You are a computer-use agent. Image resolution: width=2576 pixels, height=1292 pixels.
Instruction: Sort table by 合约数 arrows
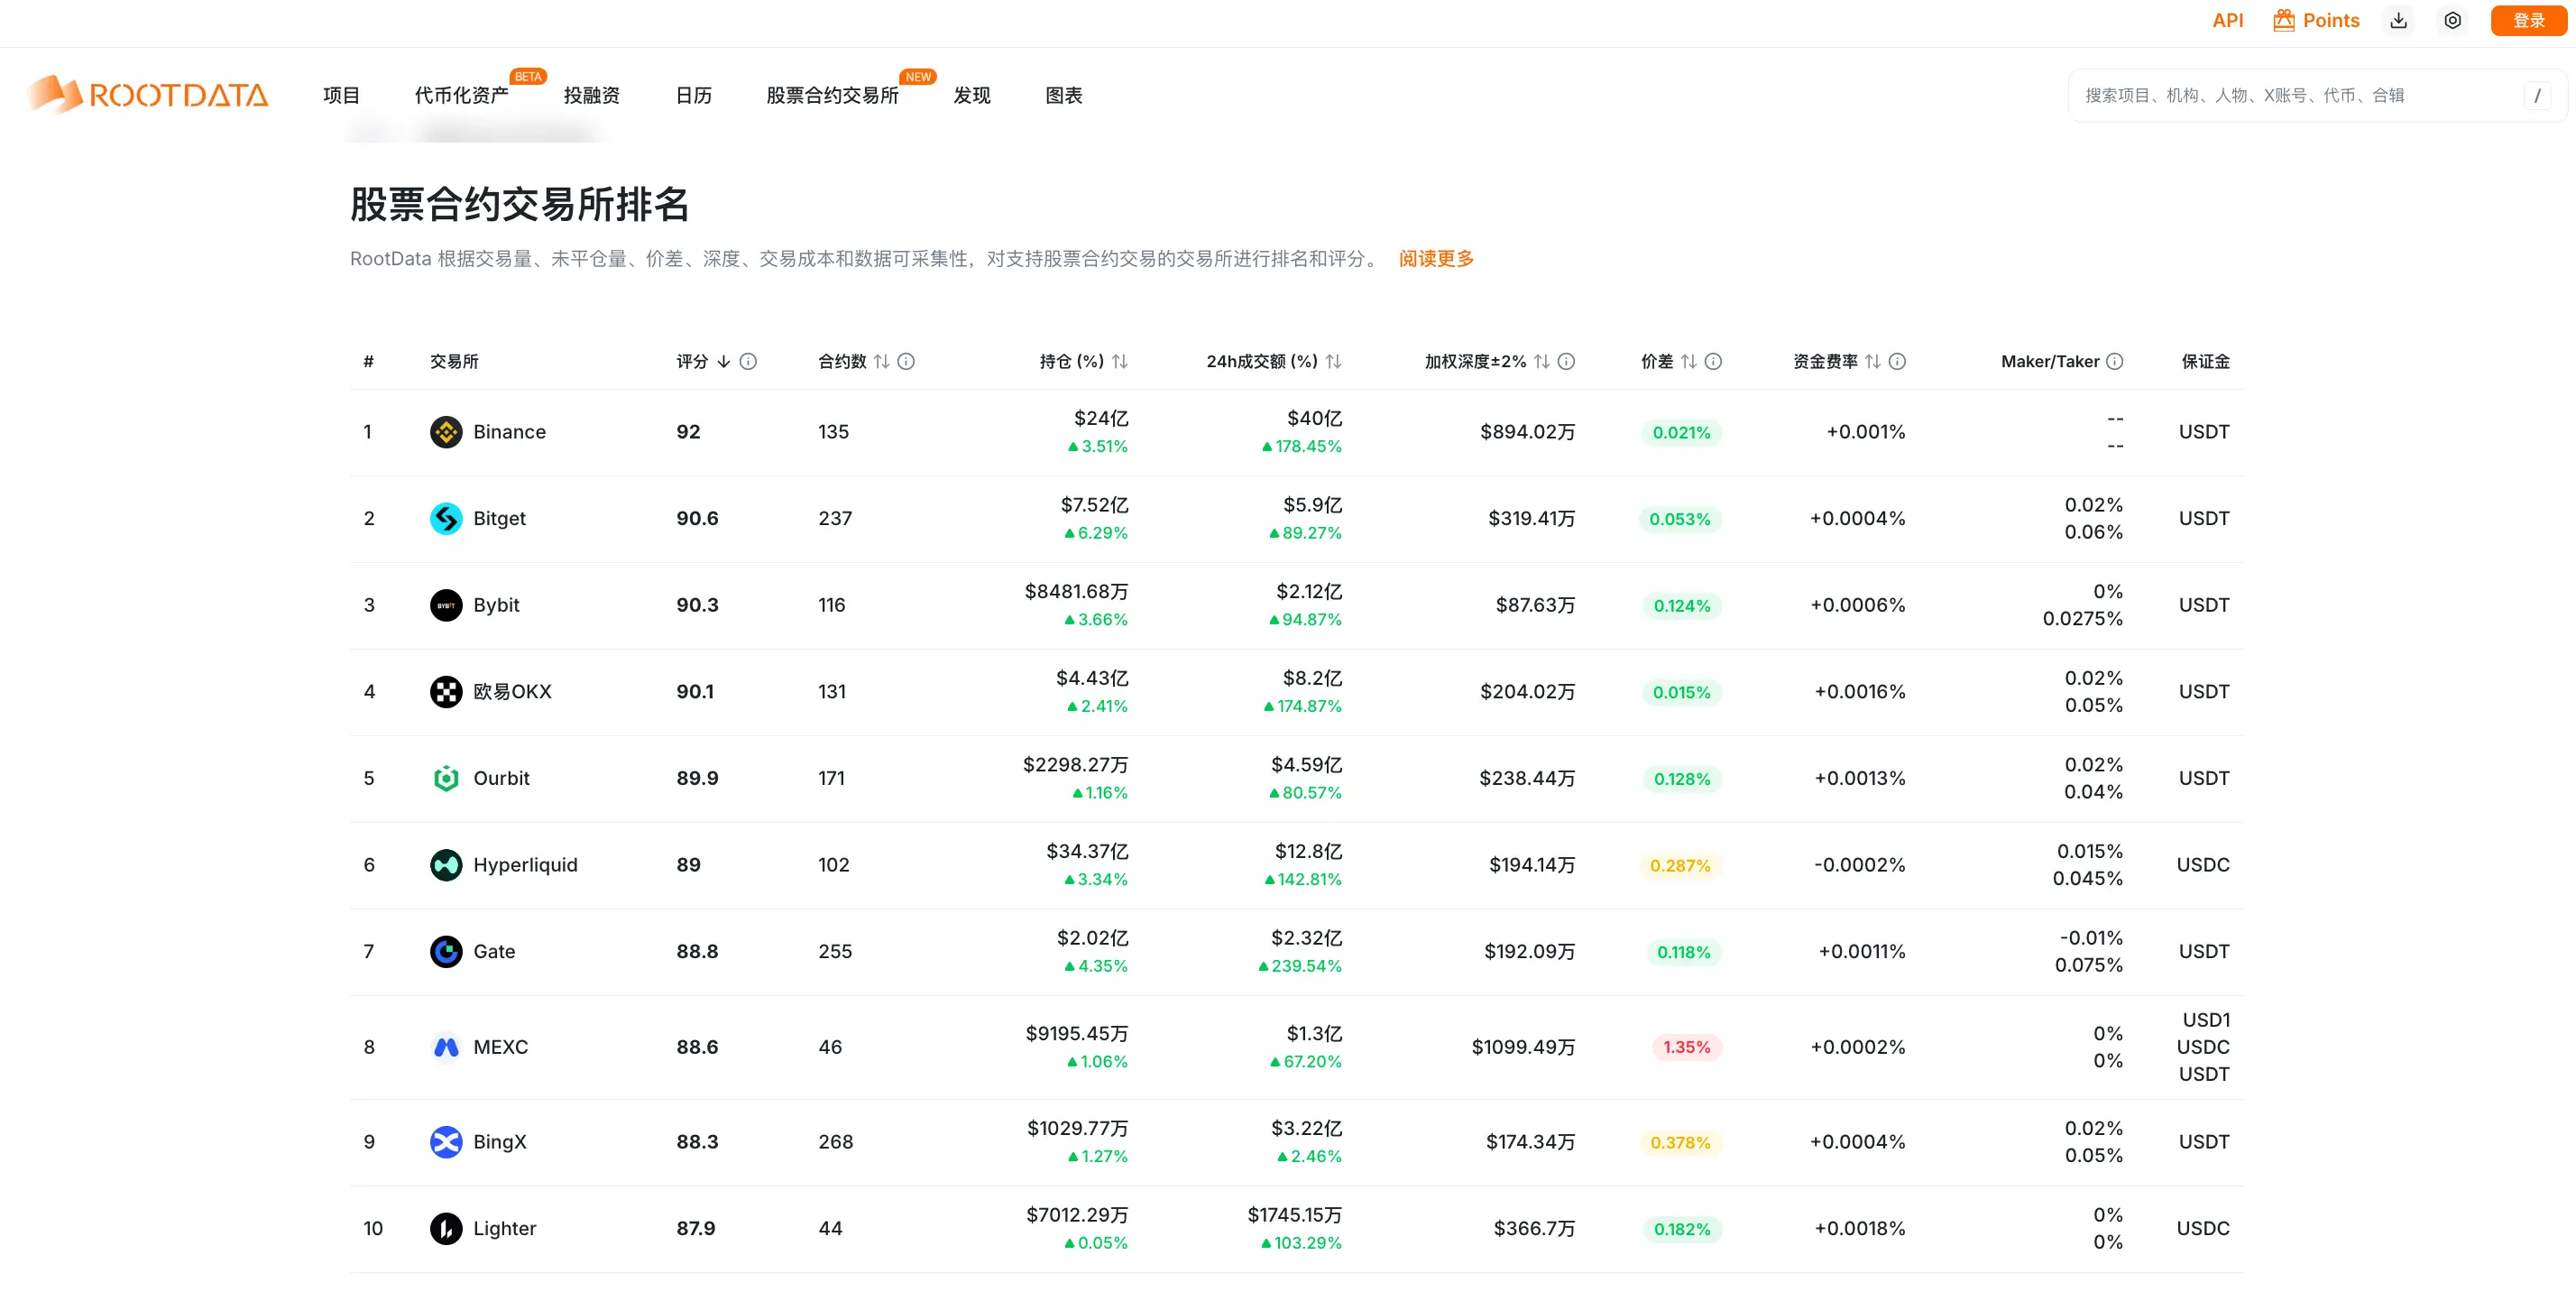[x=881, y=361]
